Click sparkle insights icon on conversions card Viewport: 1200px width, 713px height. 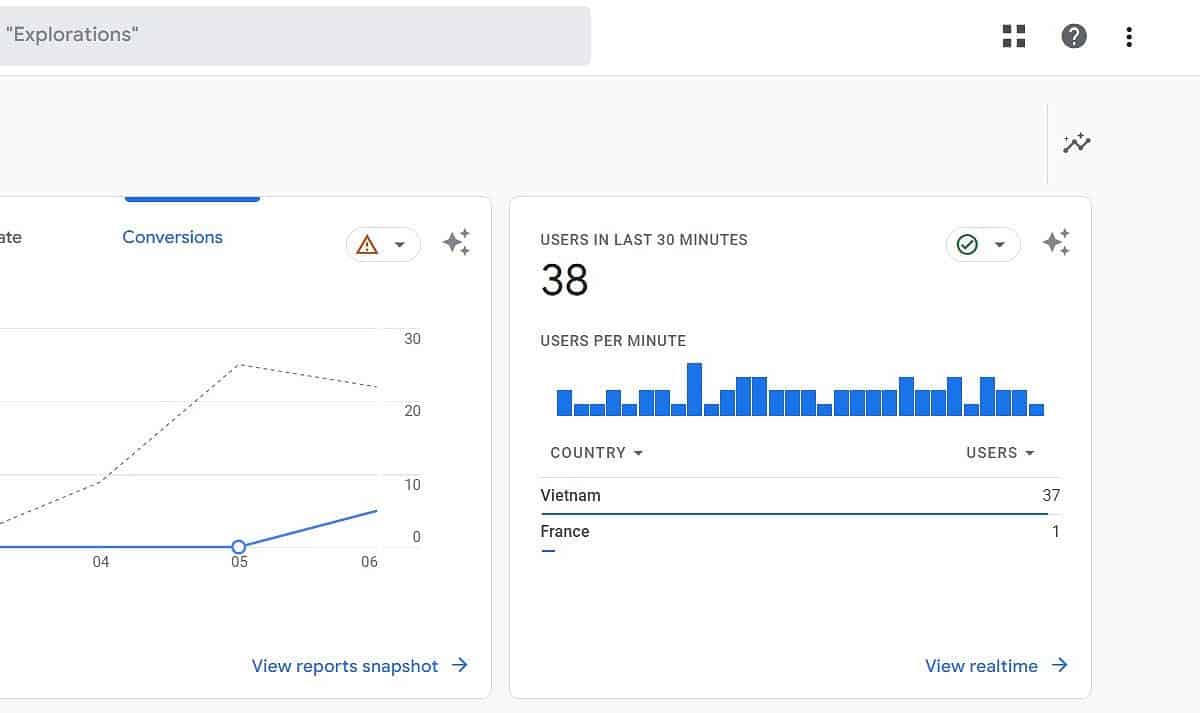(x=456, y=243)
